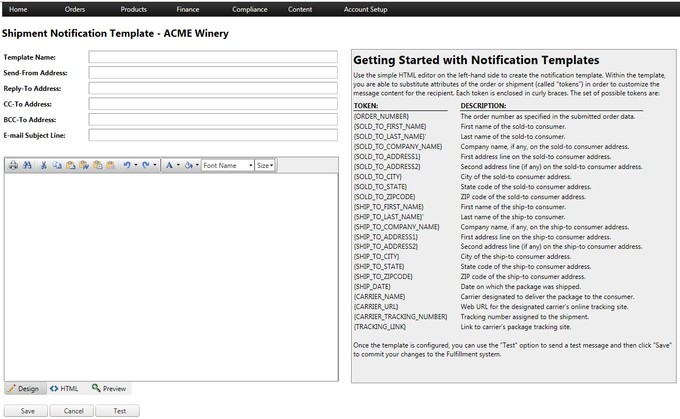Viewport: 680px width, 419px height.
Task: Click the Template Name input field
Action: coord(213,57)
